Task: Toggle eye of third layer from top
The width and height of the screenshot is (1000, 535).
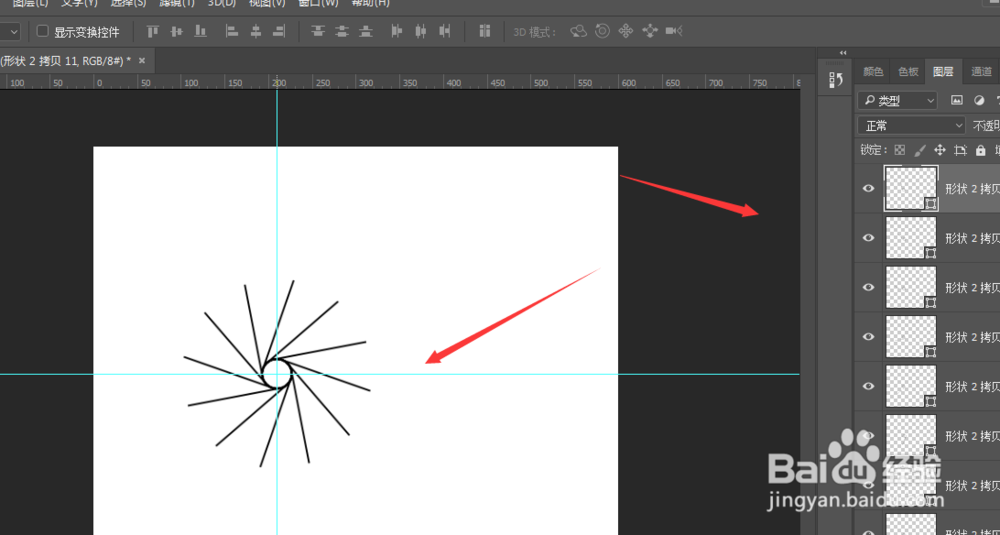Action: click(x=868, y=287)
